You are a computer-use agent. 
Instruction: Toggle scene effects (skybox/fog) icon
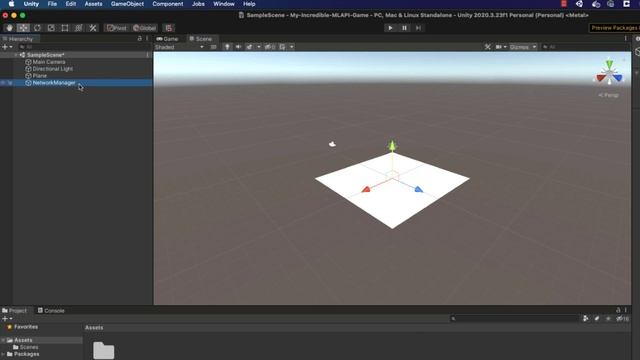click(x=249, y=47)
